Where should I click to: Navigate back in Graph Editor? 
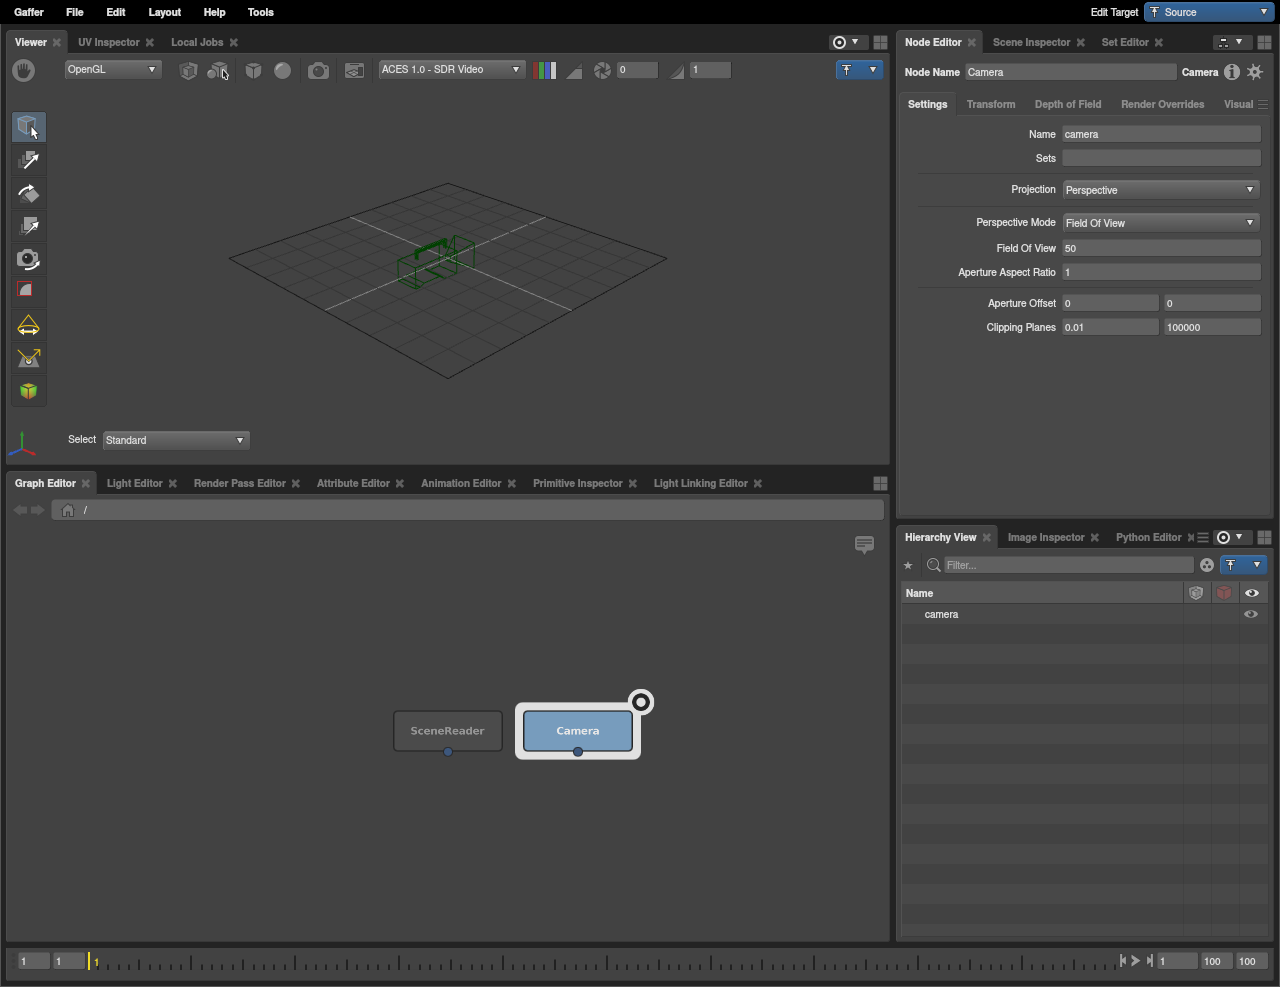pos(20,510)
